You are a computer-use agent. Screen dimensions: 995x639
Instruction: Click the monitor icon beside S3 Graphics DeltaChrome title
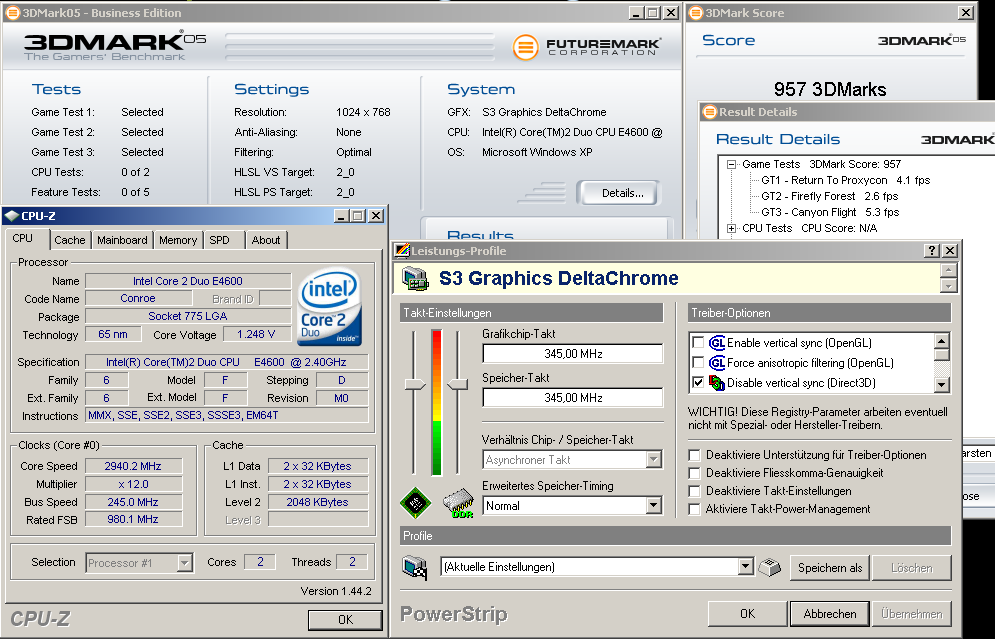(x=416, y=279)
